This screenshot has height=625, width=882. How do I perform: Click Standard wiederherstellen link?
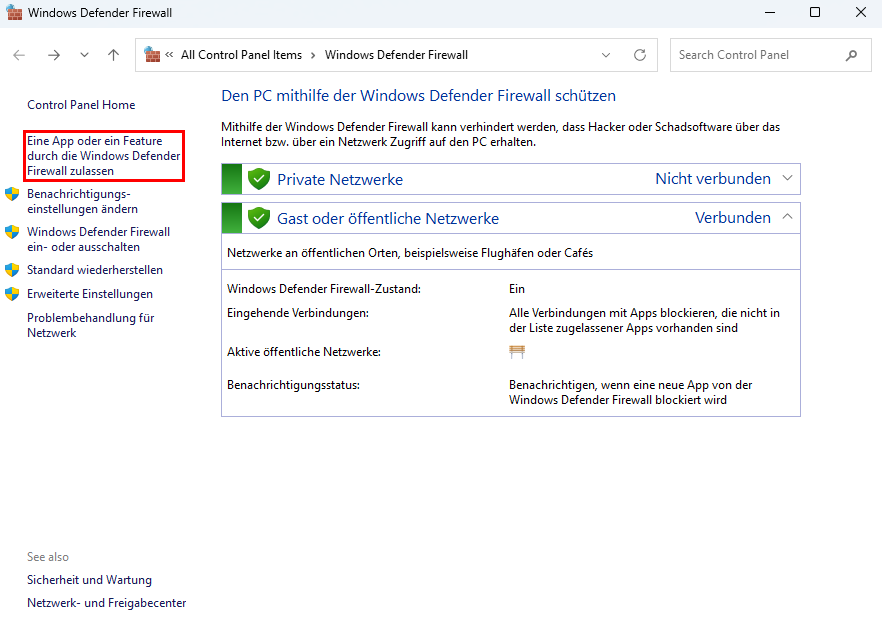pyautogui.click(x=95, y=270)
